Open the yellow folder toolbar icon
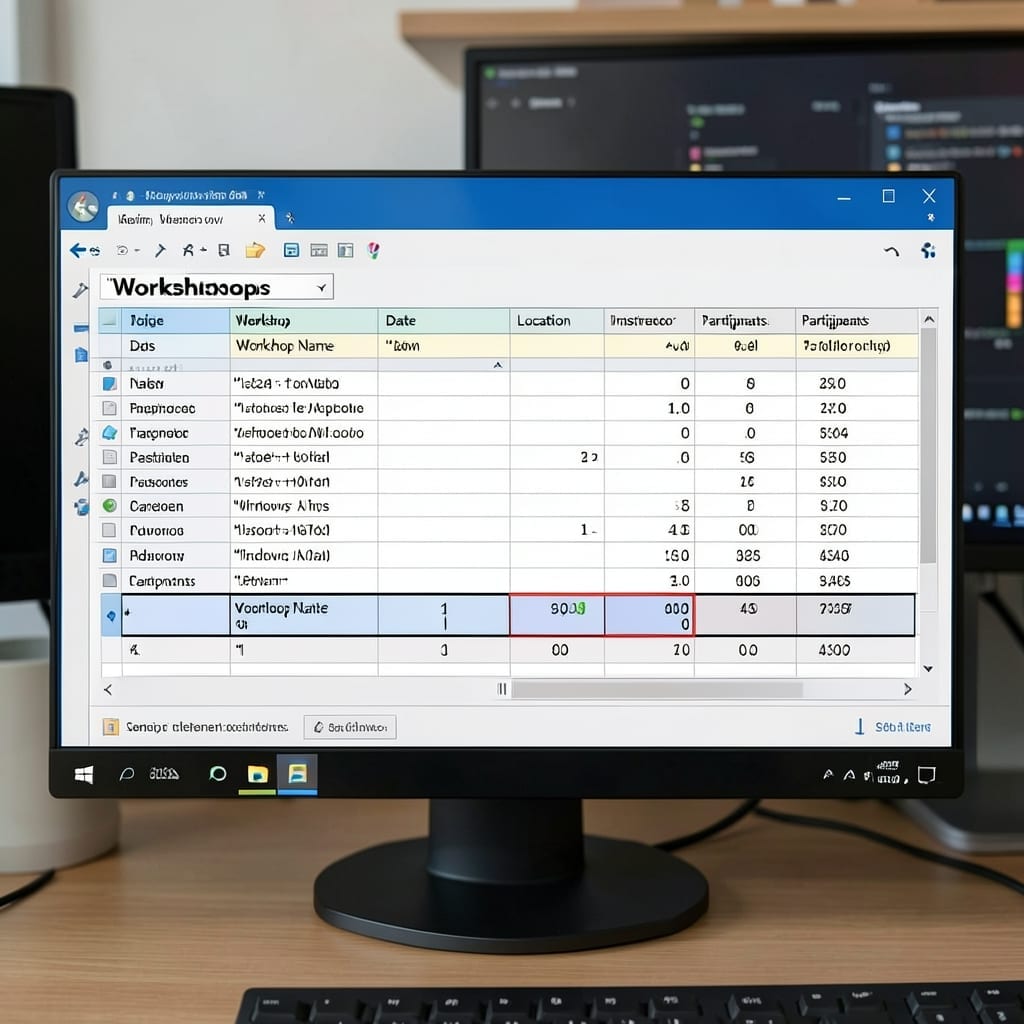The image size is (1024, 1024). 255,250
